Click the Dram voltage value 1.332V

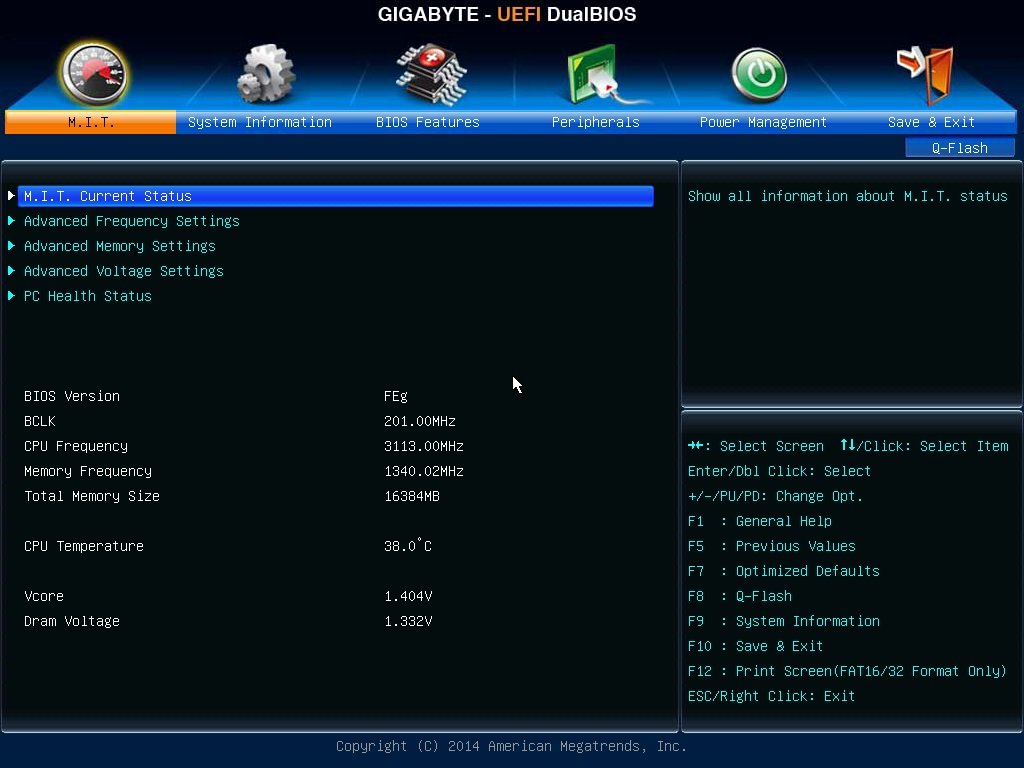click(x=408, y=621)
